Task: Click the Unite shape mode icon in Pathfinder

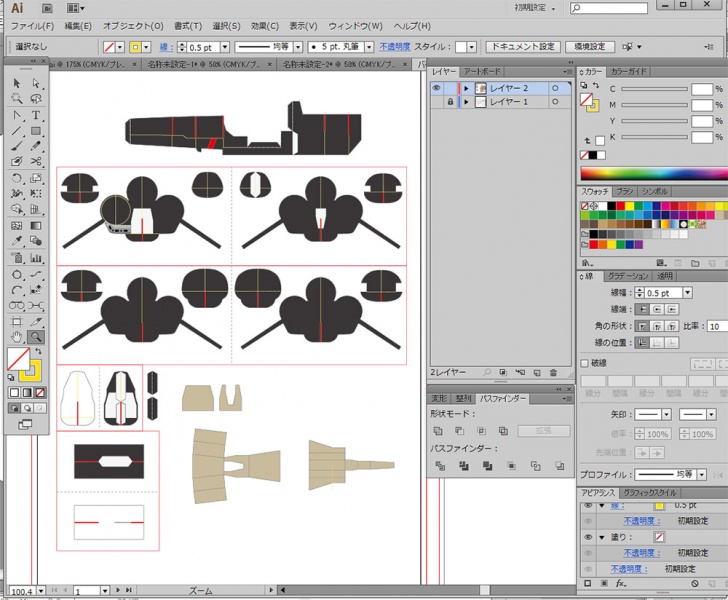Action: [x=437, y=431]
